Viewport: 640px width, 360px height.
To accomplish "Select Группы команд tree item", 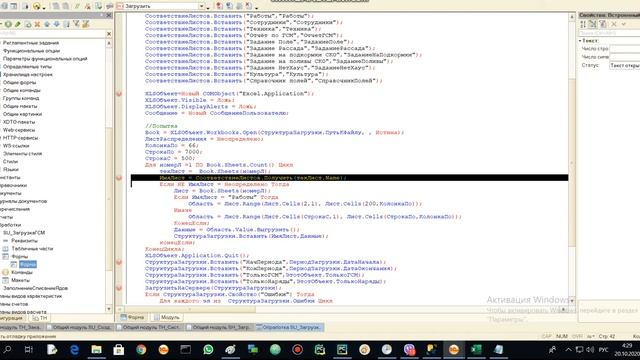I will tap(21, 98).
